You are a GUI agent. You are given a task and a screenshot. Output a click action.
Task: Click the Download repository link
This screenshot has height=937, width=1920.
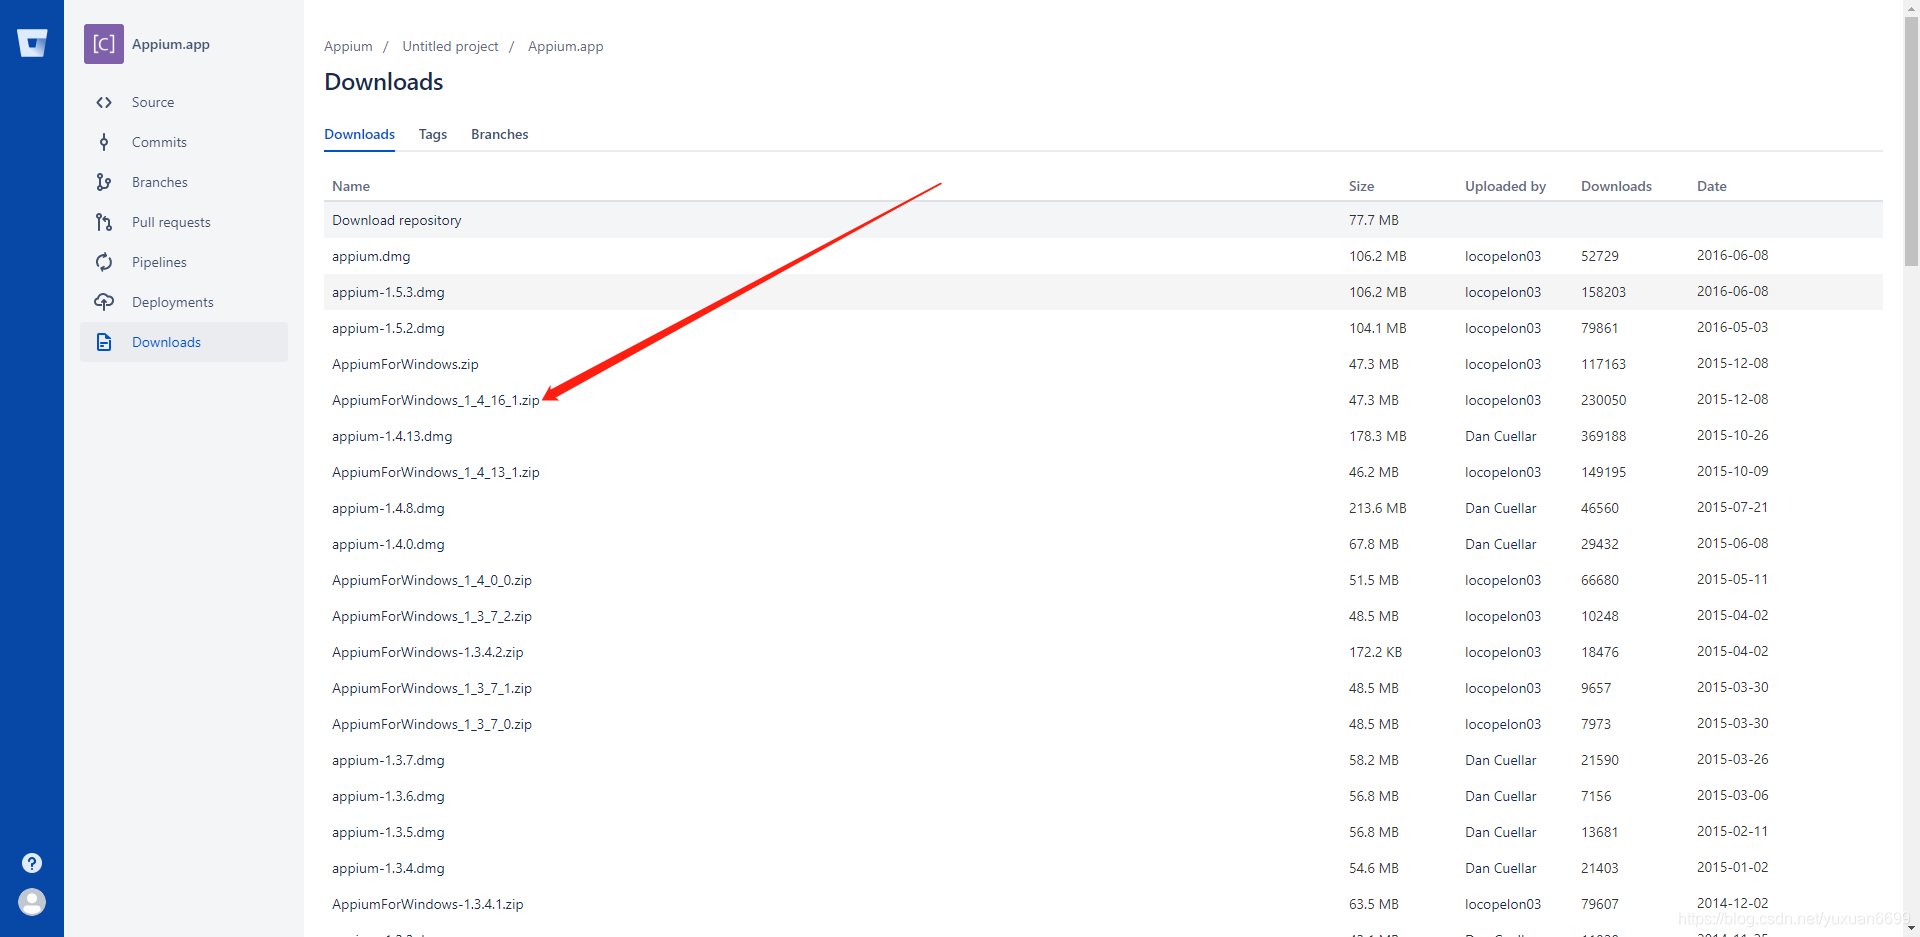pyautogui.click(x=397, y=220)
